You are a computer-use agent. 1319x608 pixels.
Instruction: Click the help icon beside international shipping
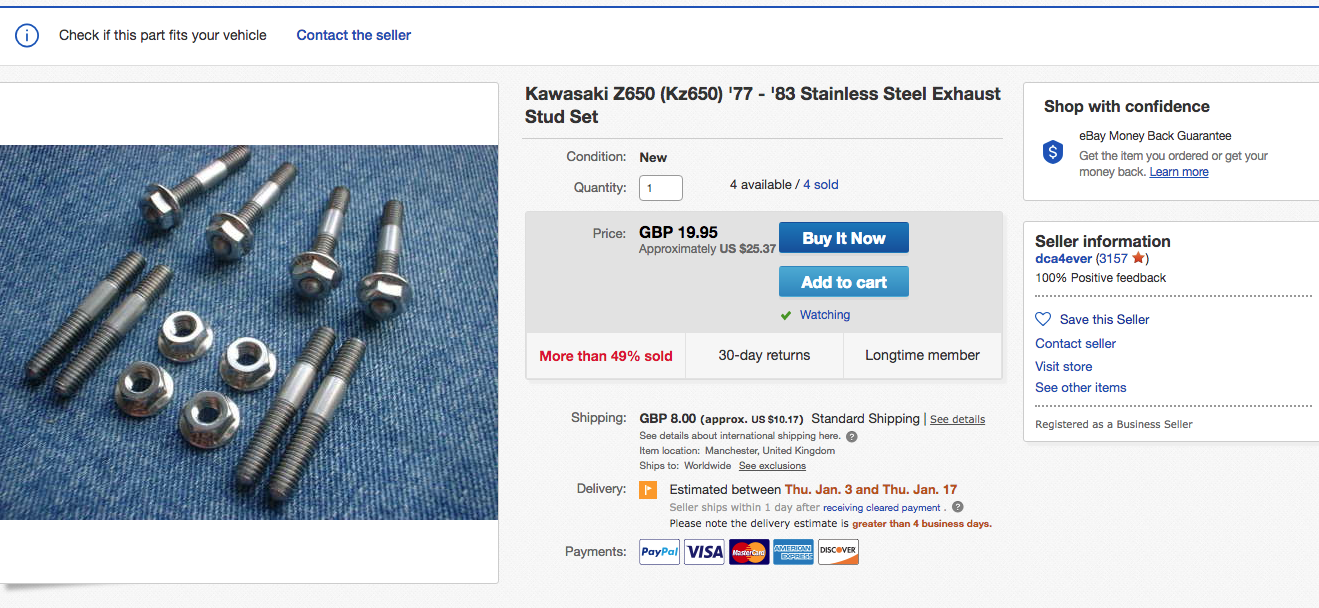pos(852,436)
